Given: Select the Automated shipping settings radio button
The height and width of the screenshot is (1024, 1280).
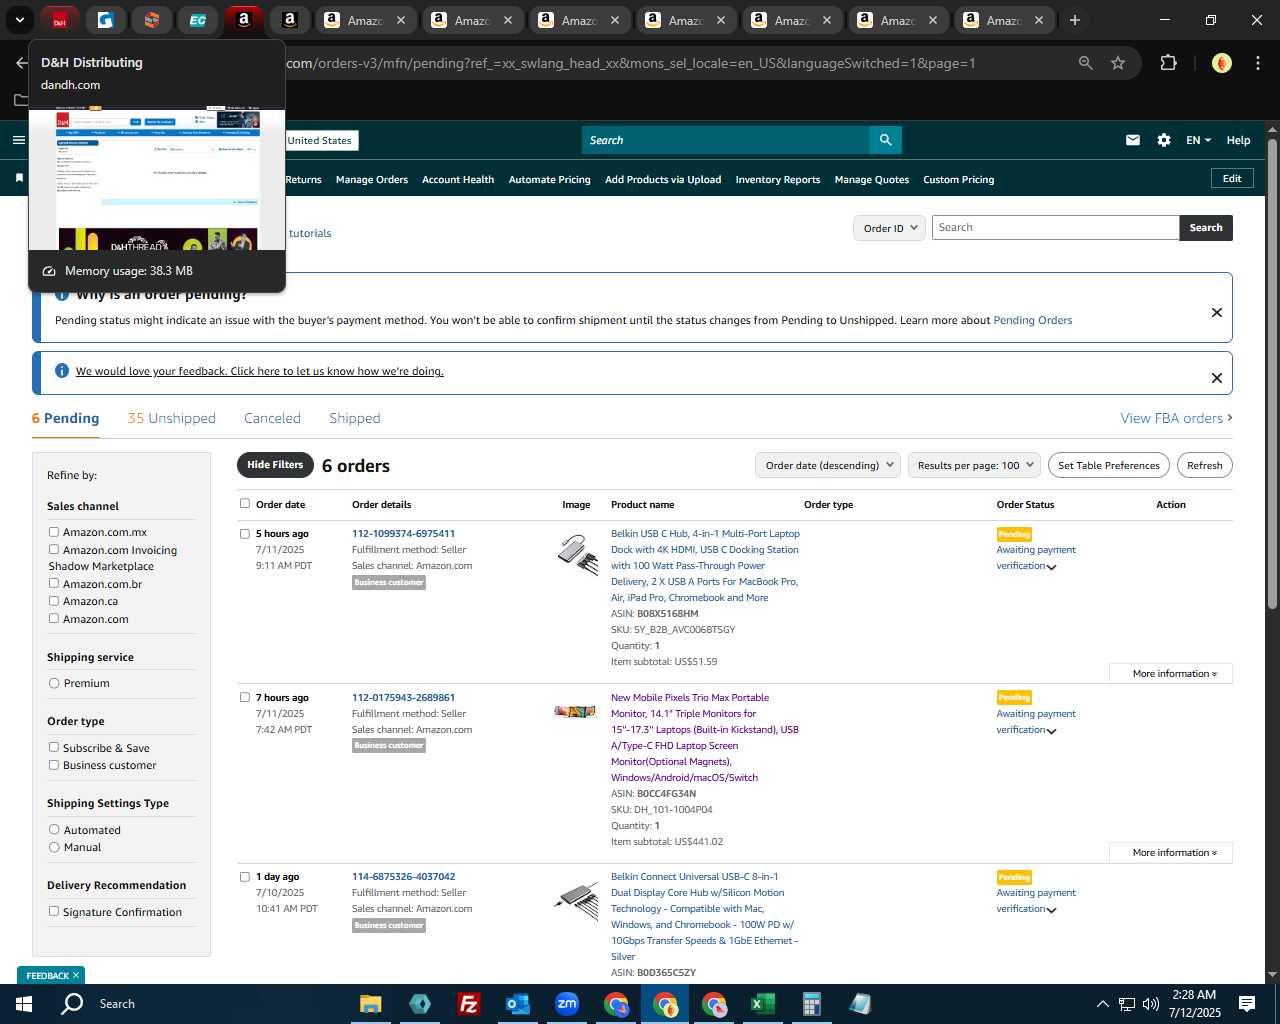Looking at the screenshot, I should coord(54,829).
